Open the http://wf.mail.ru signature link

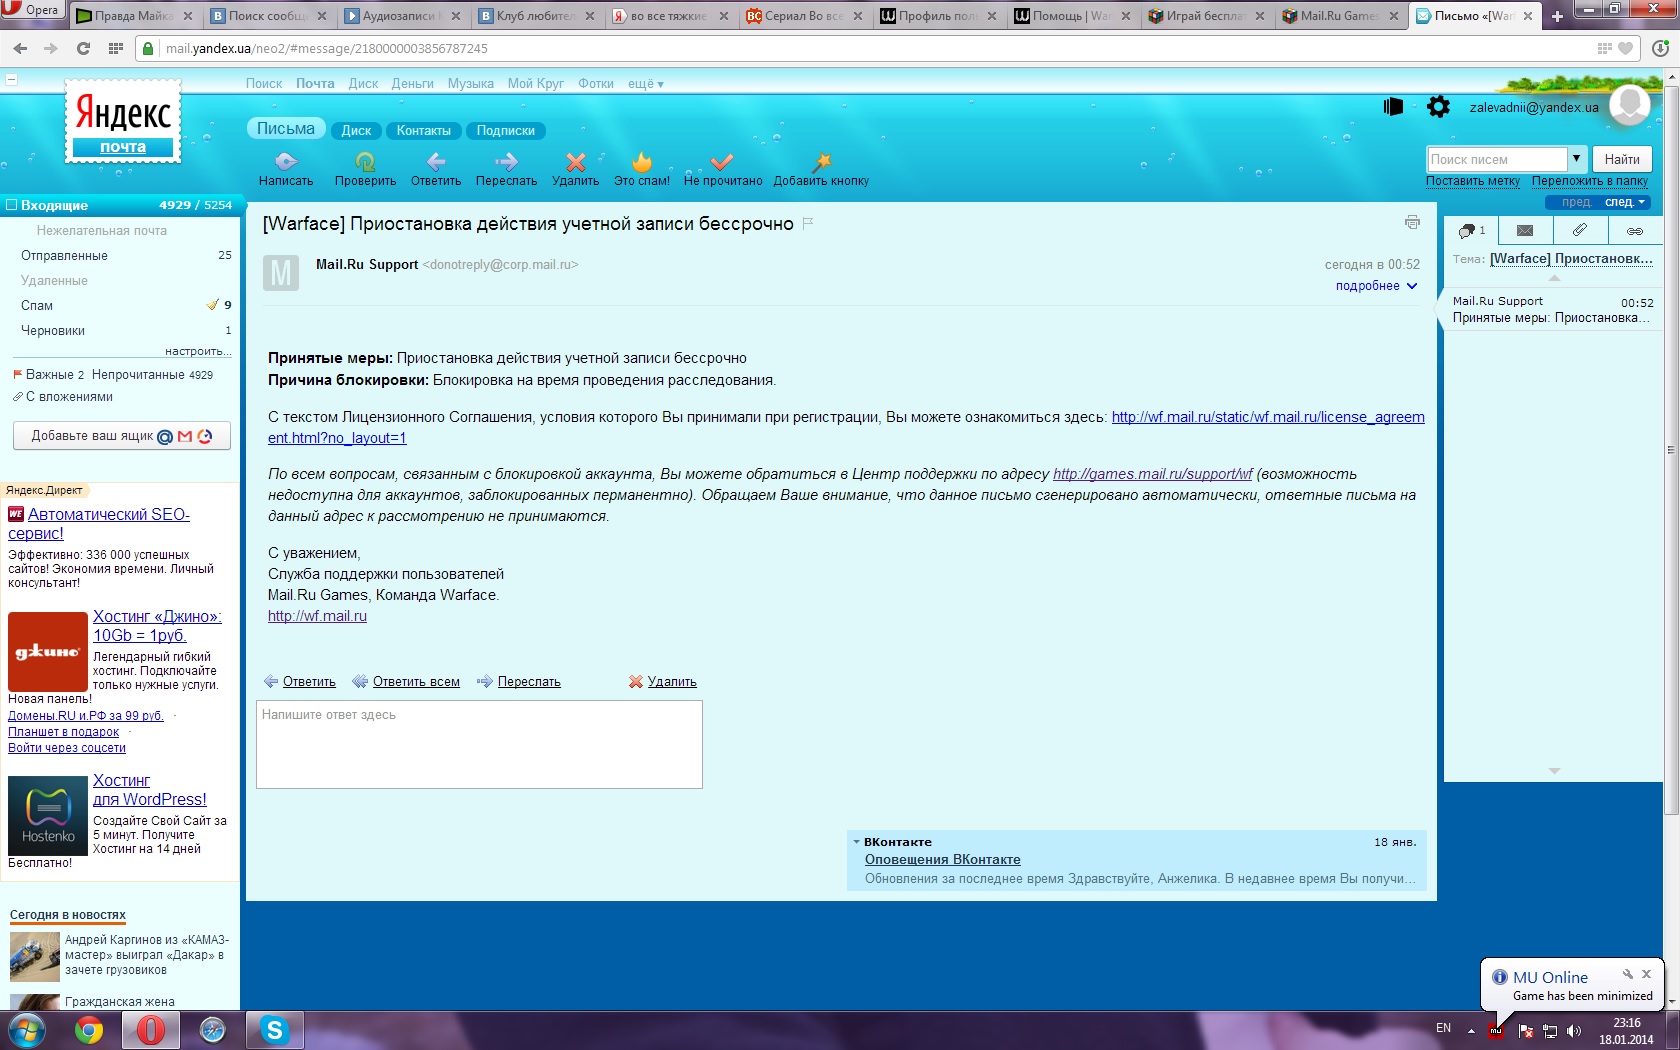coord(317,616)
